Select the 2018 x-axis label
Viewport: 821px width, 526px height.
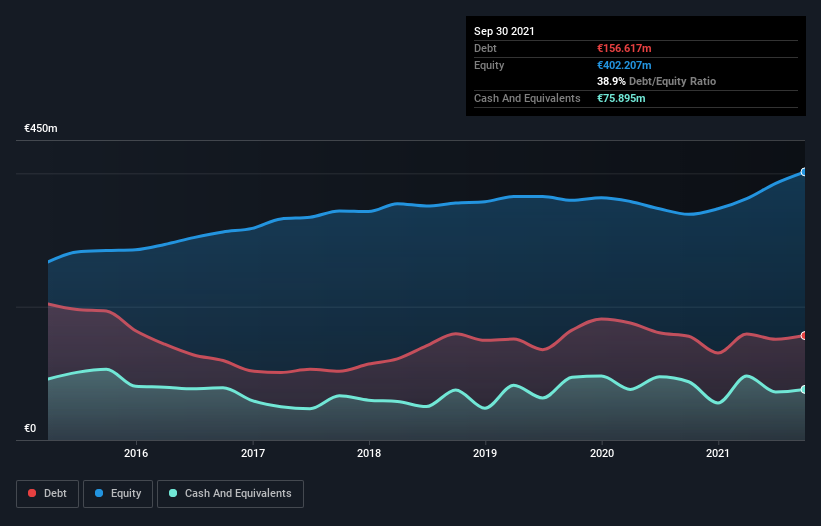coord(369,453)
